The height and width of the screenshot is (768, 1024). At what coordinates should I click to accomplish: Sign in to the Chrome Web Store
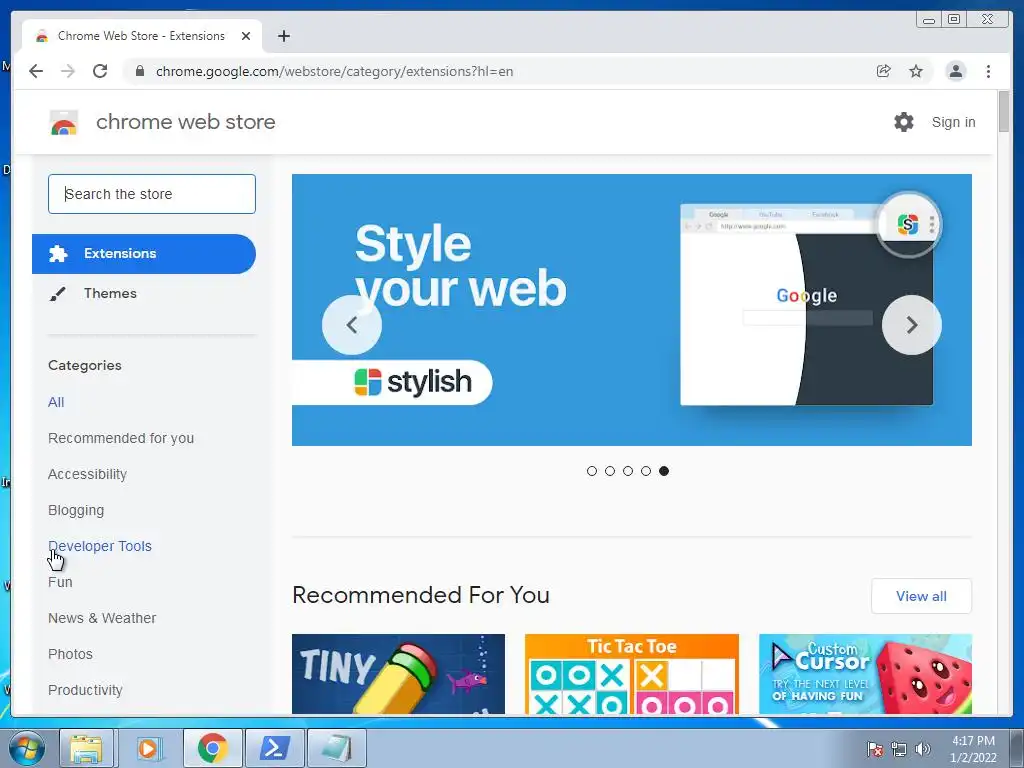953,122
